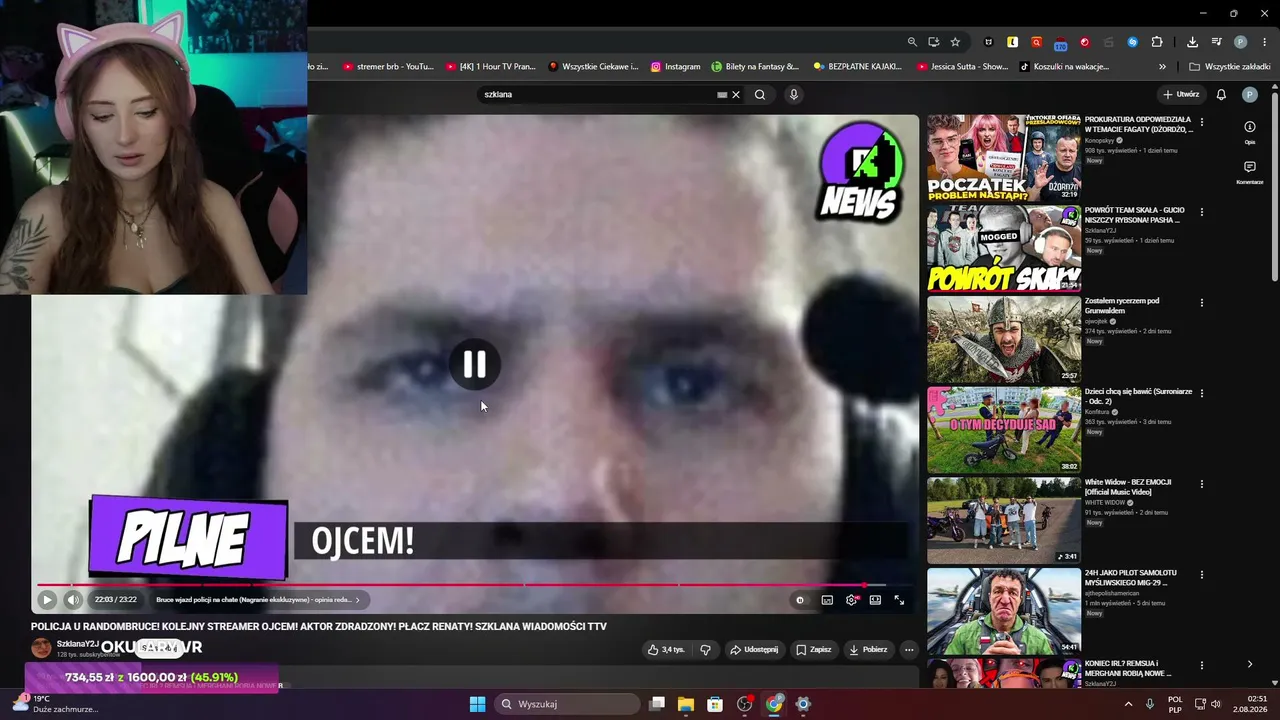The width and height of the screenshot is (1280, 720).
Task: Open the Opis description panel
Action: 1250,132
